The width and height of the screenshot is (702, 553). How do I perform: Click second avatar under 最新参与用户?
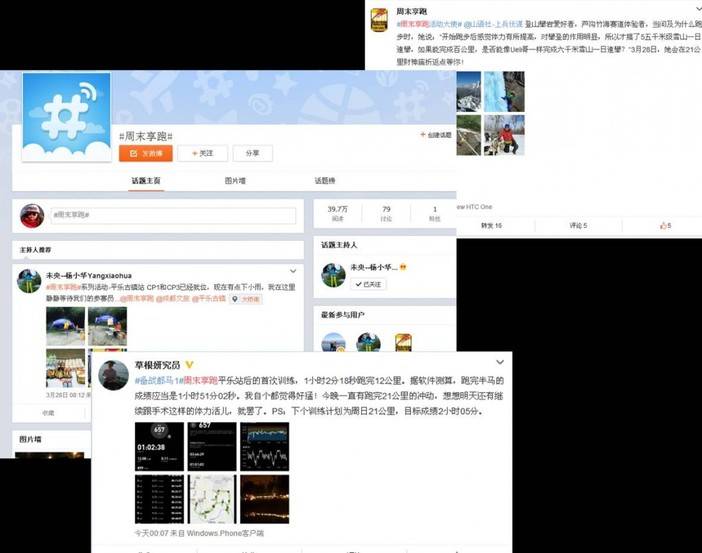point(368,343)
